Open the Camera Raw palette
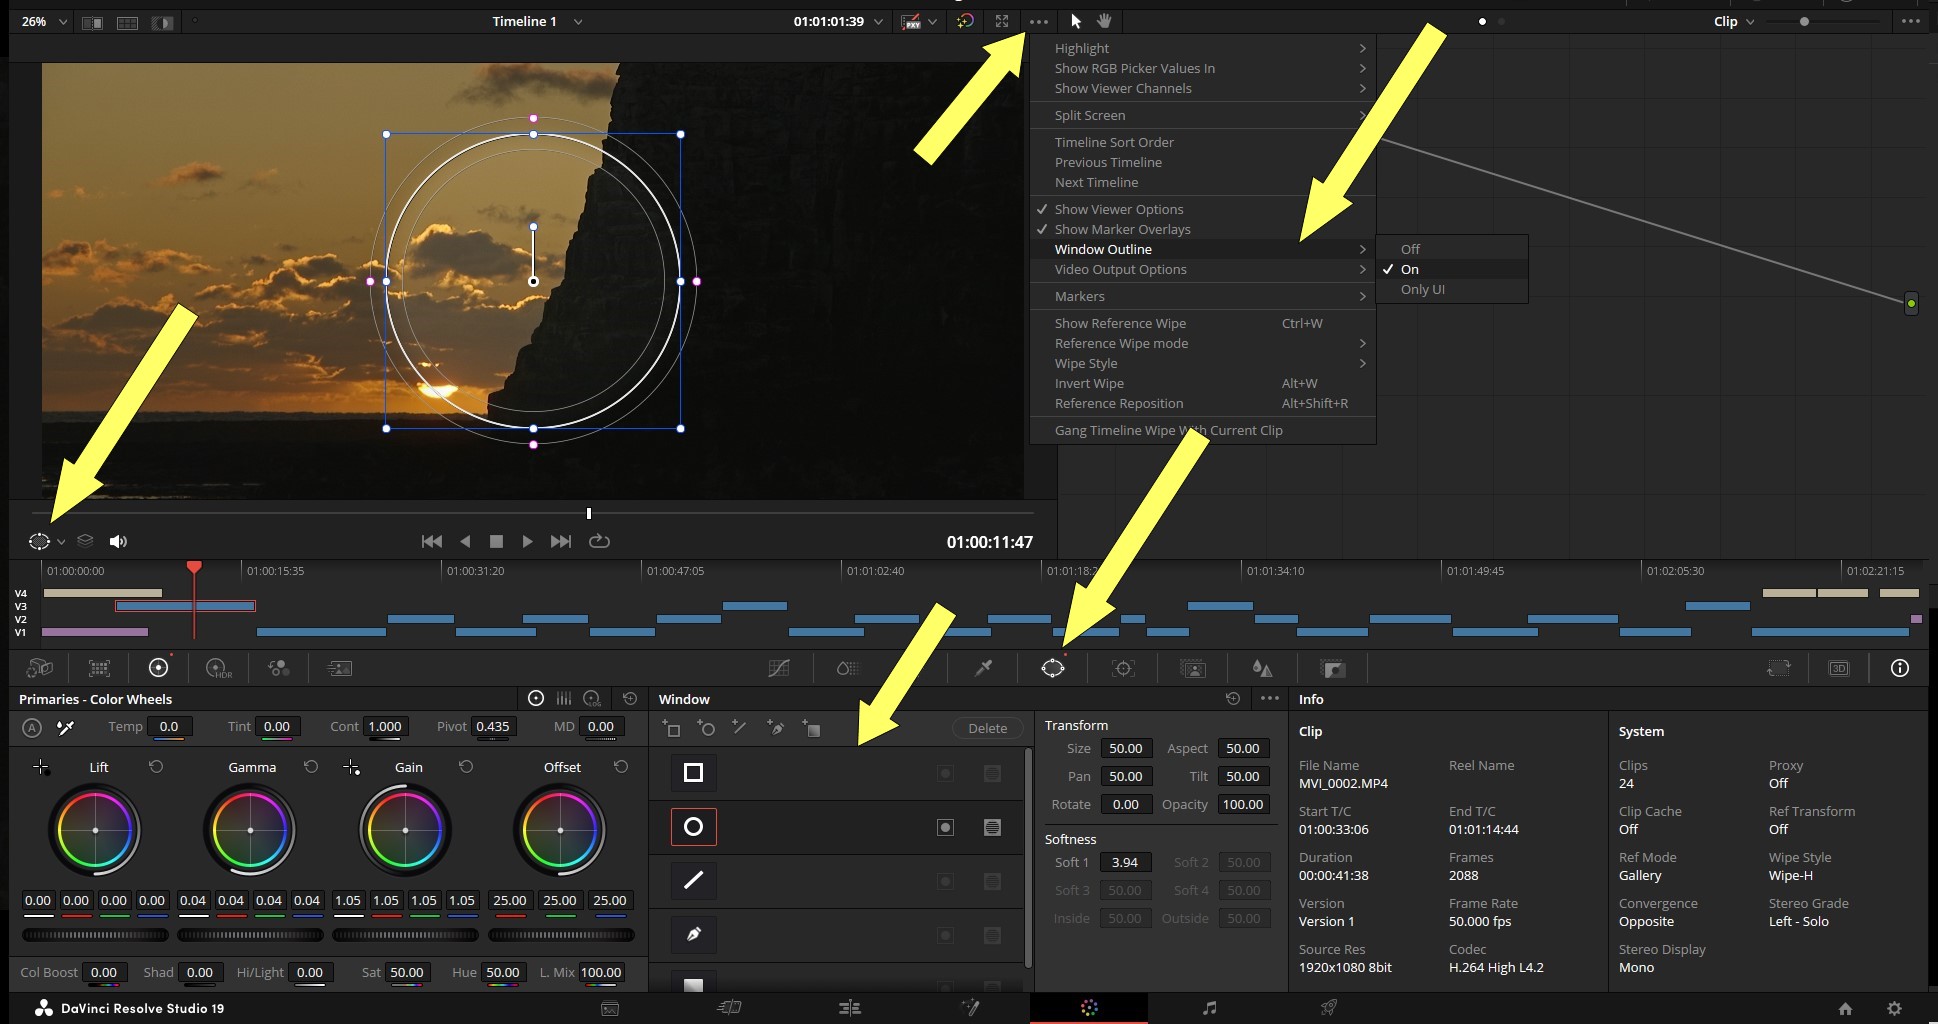The width and height of the screenshot is (1938, 1024). (x=39, y=668)
